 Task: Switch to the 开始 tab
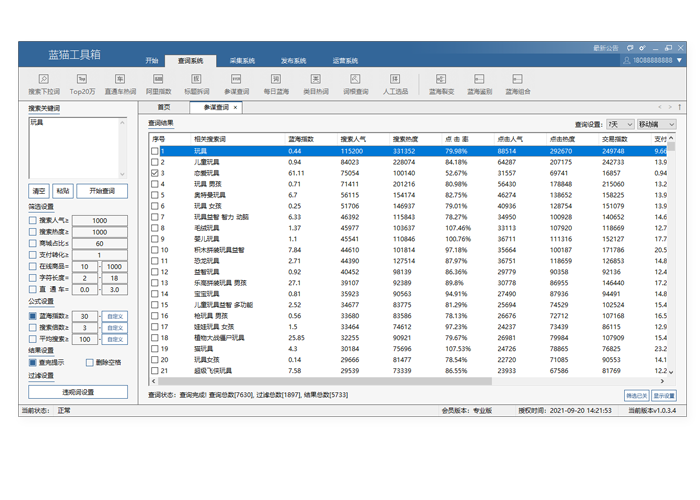click(152, 61)
